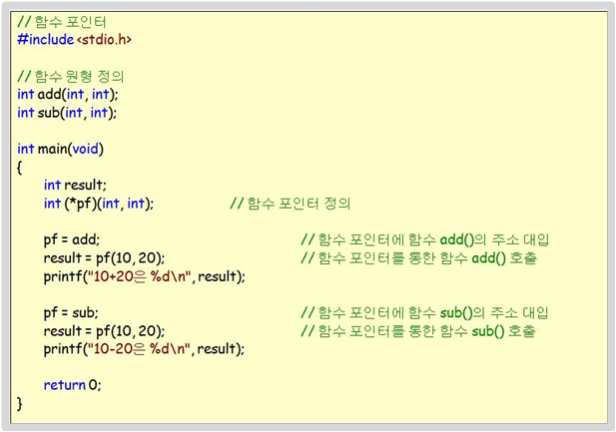The height and width of the screenshot is (432, 616).
Task: Click the pf = sub statement
Action: [71, 313]
